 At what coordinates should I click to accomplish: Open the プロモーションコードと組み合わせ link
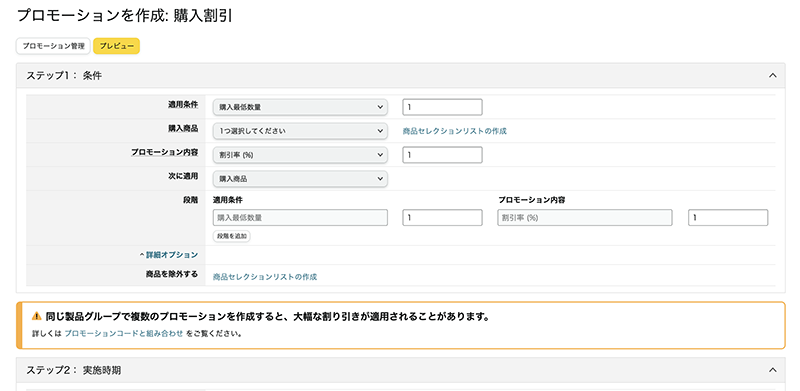pyautogui.click(x=123, y=334)
